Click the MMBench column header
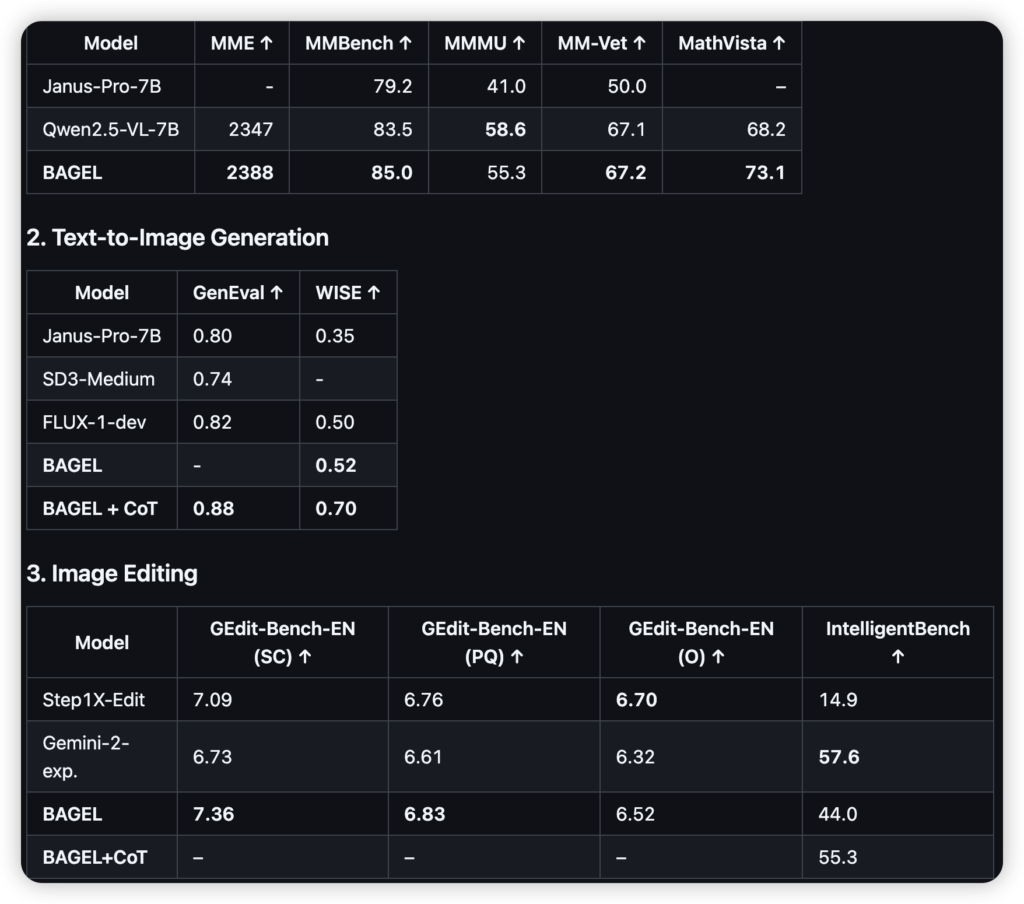1024x904 pixels. pos(359,43)
